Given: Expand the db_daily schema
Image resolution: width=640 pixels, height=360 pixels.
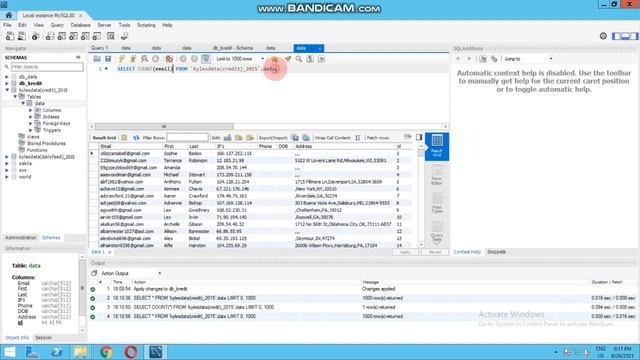Looking at the screenshot, I should point(7,77).
